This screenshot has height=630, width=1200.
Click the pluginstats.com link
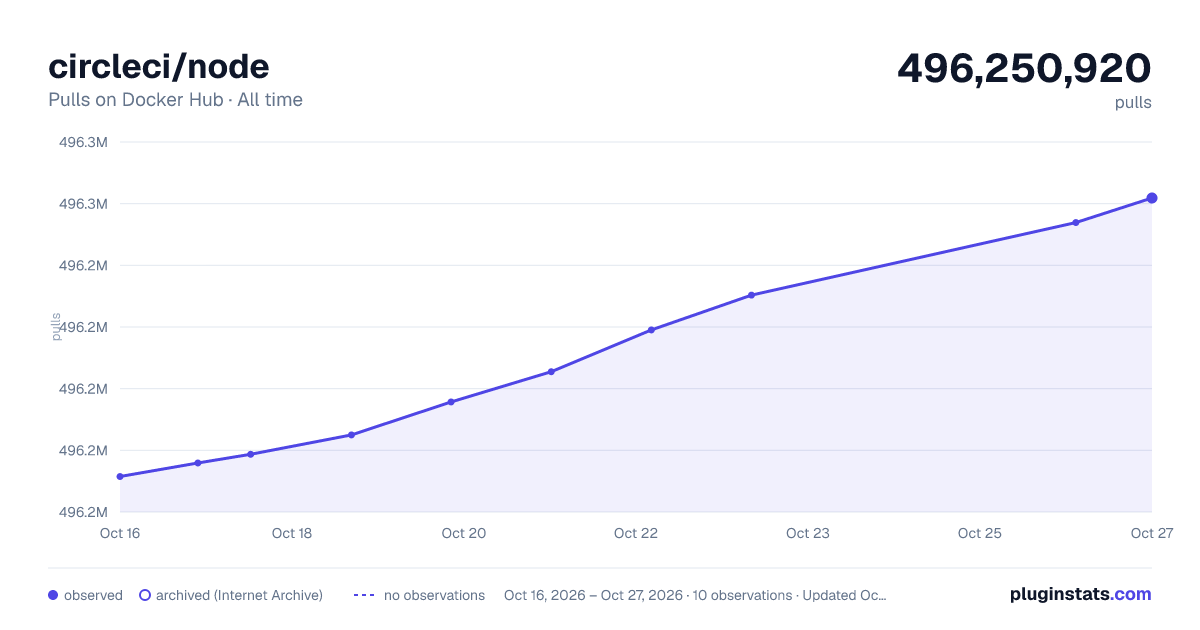tap(1080, 594)
